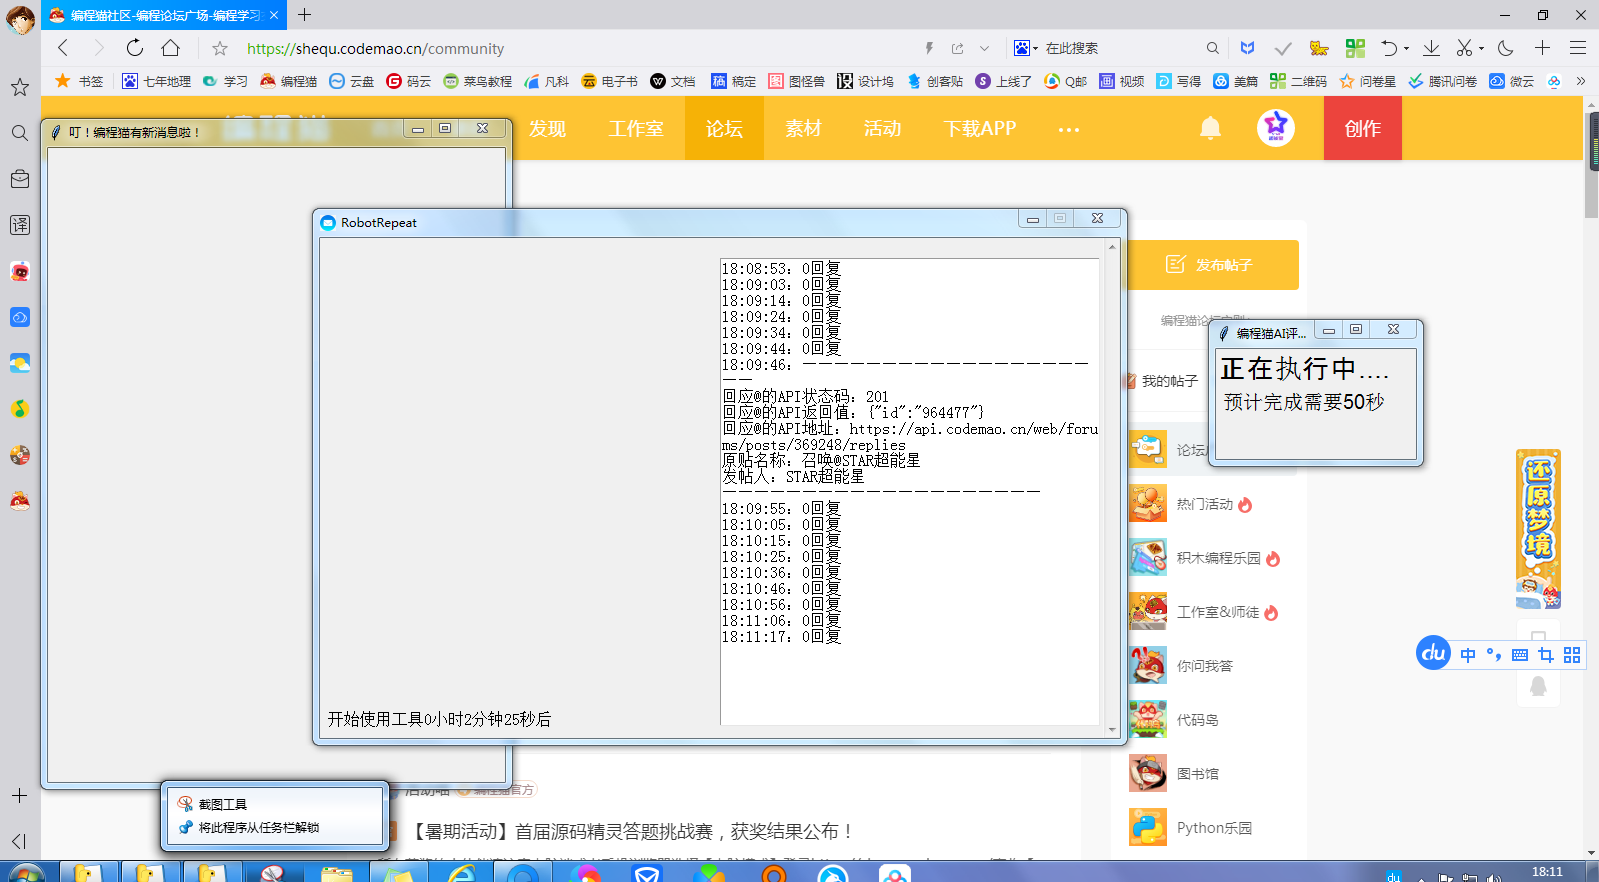Click the Baidu input method du icon
Viewport: 1599px width, 882px height.
click(x=1433, y=653)
